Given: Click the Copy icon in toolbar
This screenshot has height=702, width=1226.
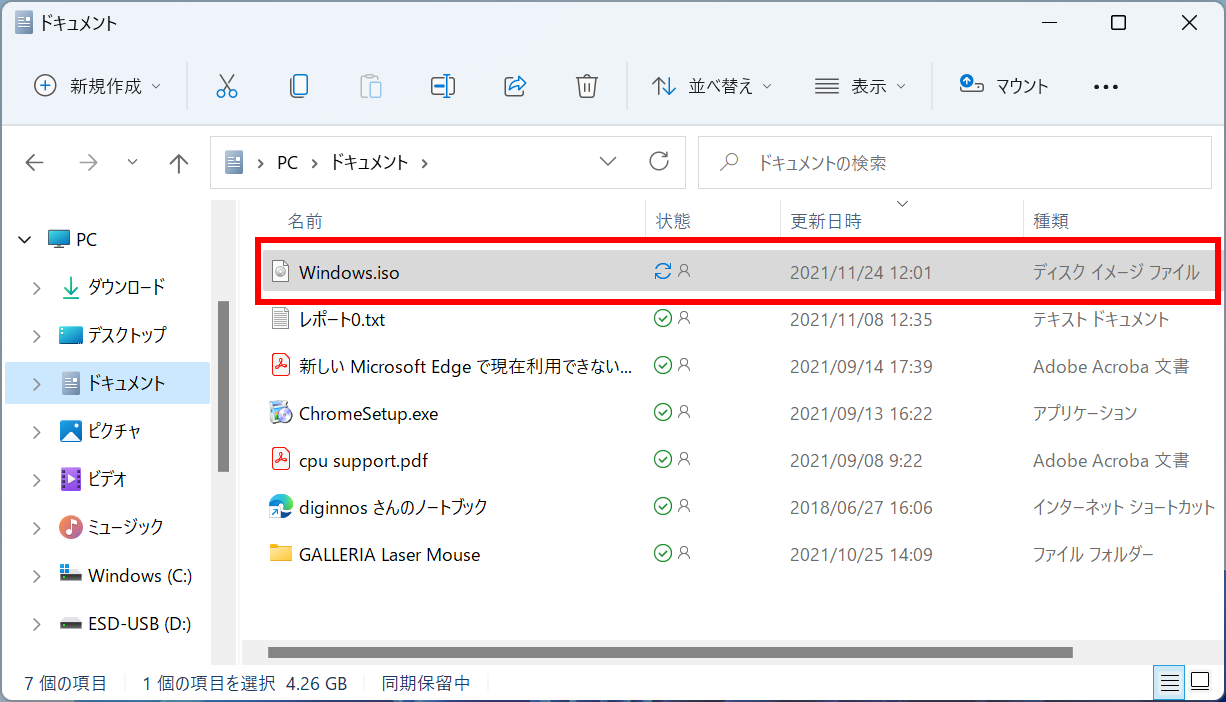Looking at the screenshot, I should (x=298, y=86).
